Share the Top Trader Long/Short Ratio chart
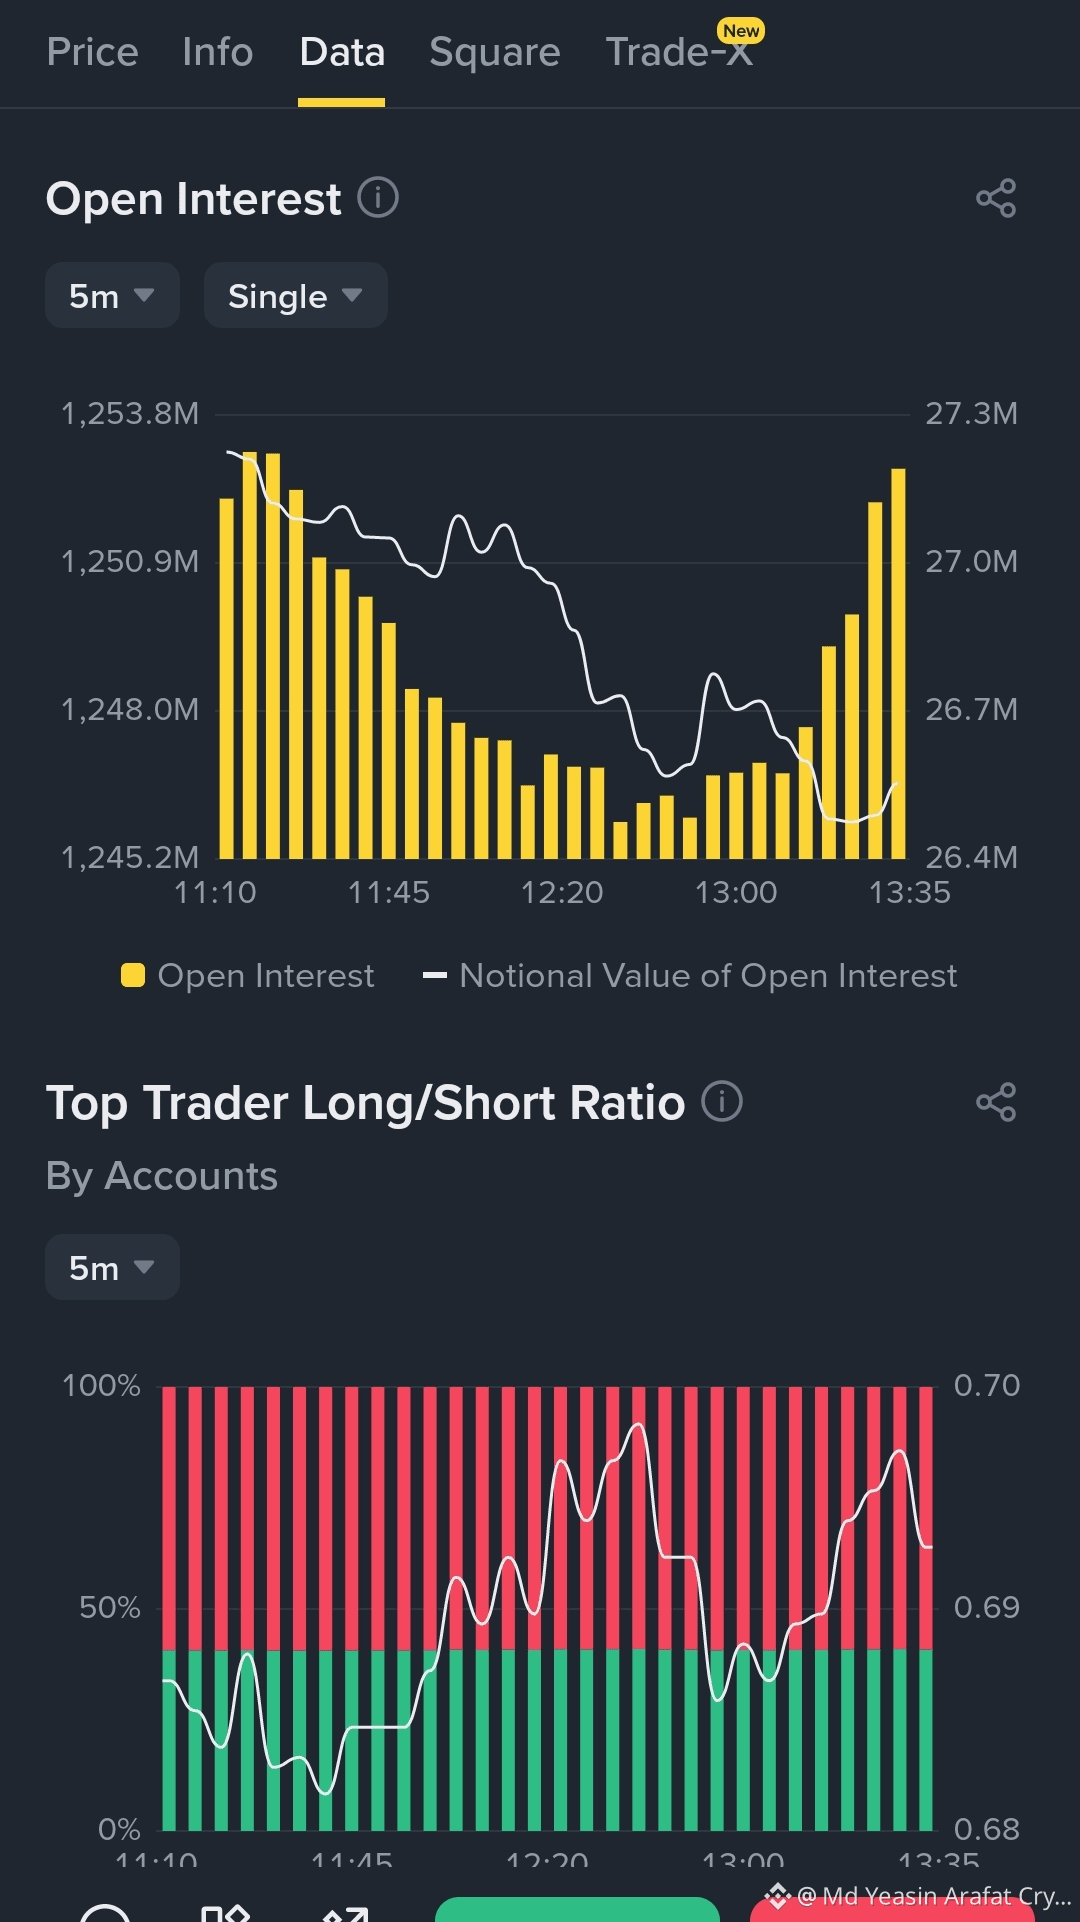This screenshot has width=1080, height=1922. [x=996, y=1102]
